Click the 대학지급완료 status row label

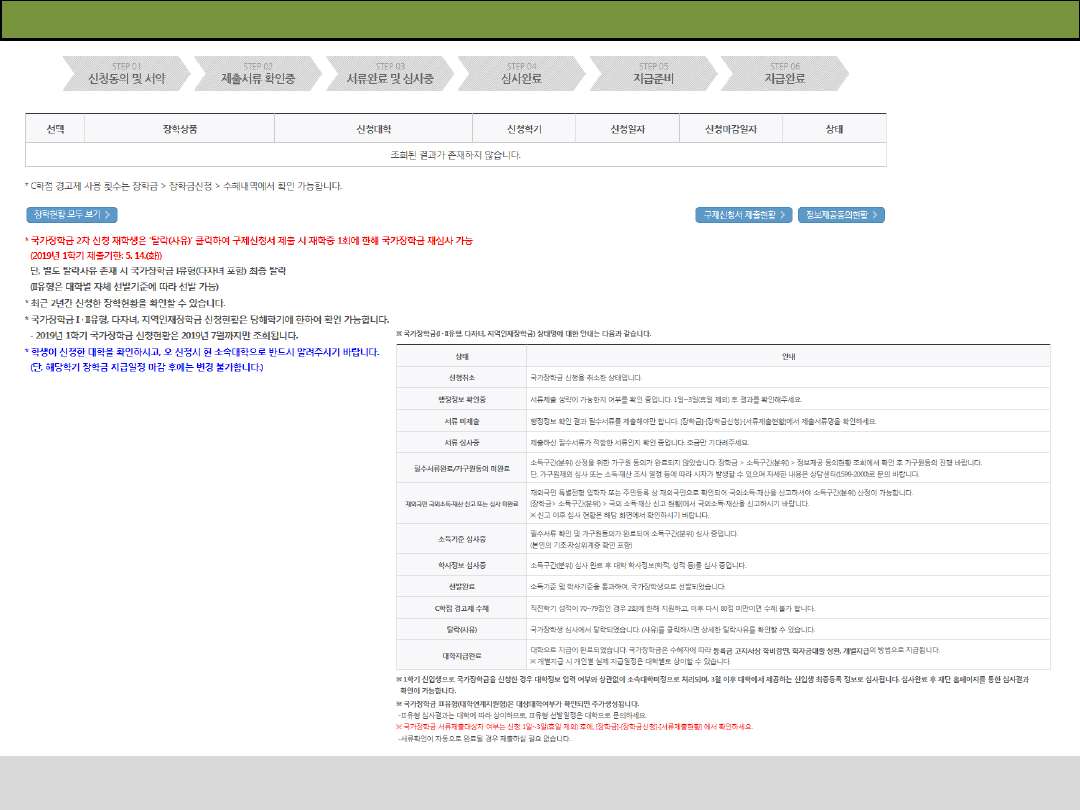click(x=463, y=656)
